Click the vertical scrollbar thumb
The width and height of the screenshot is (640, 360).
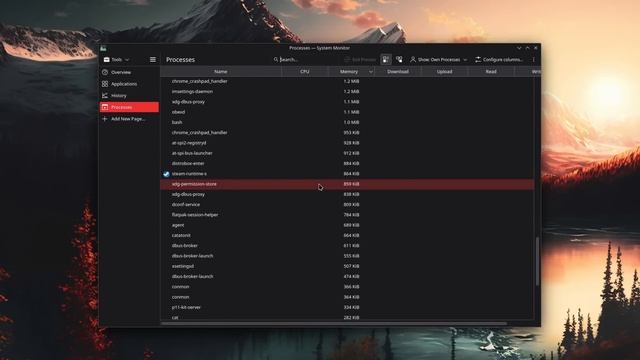tap(537, 261)
